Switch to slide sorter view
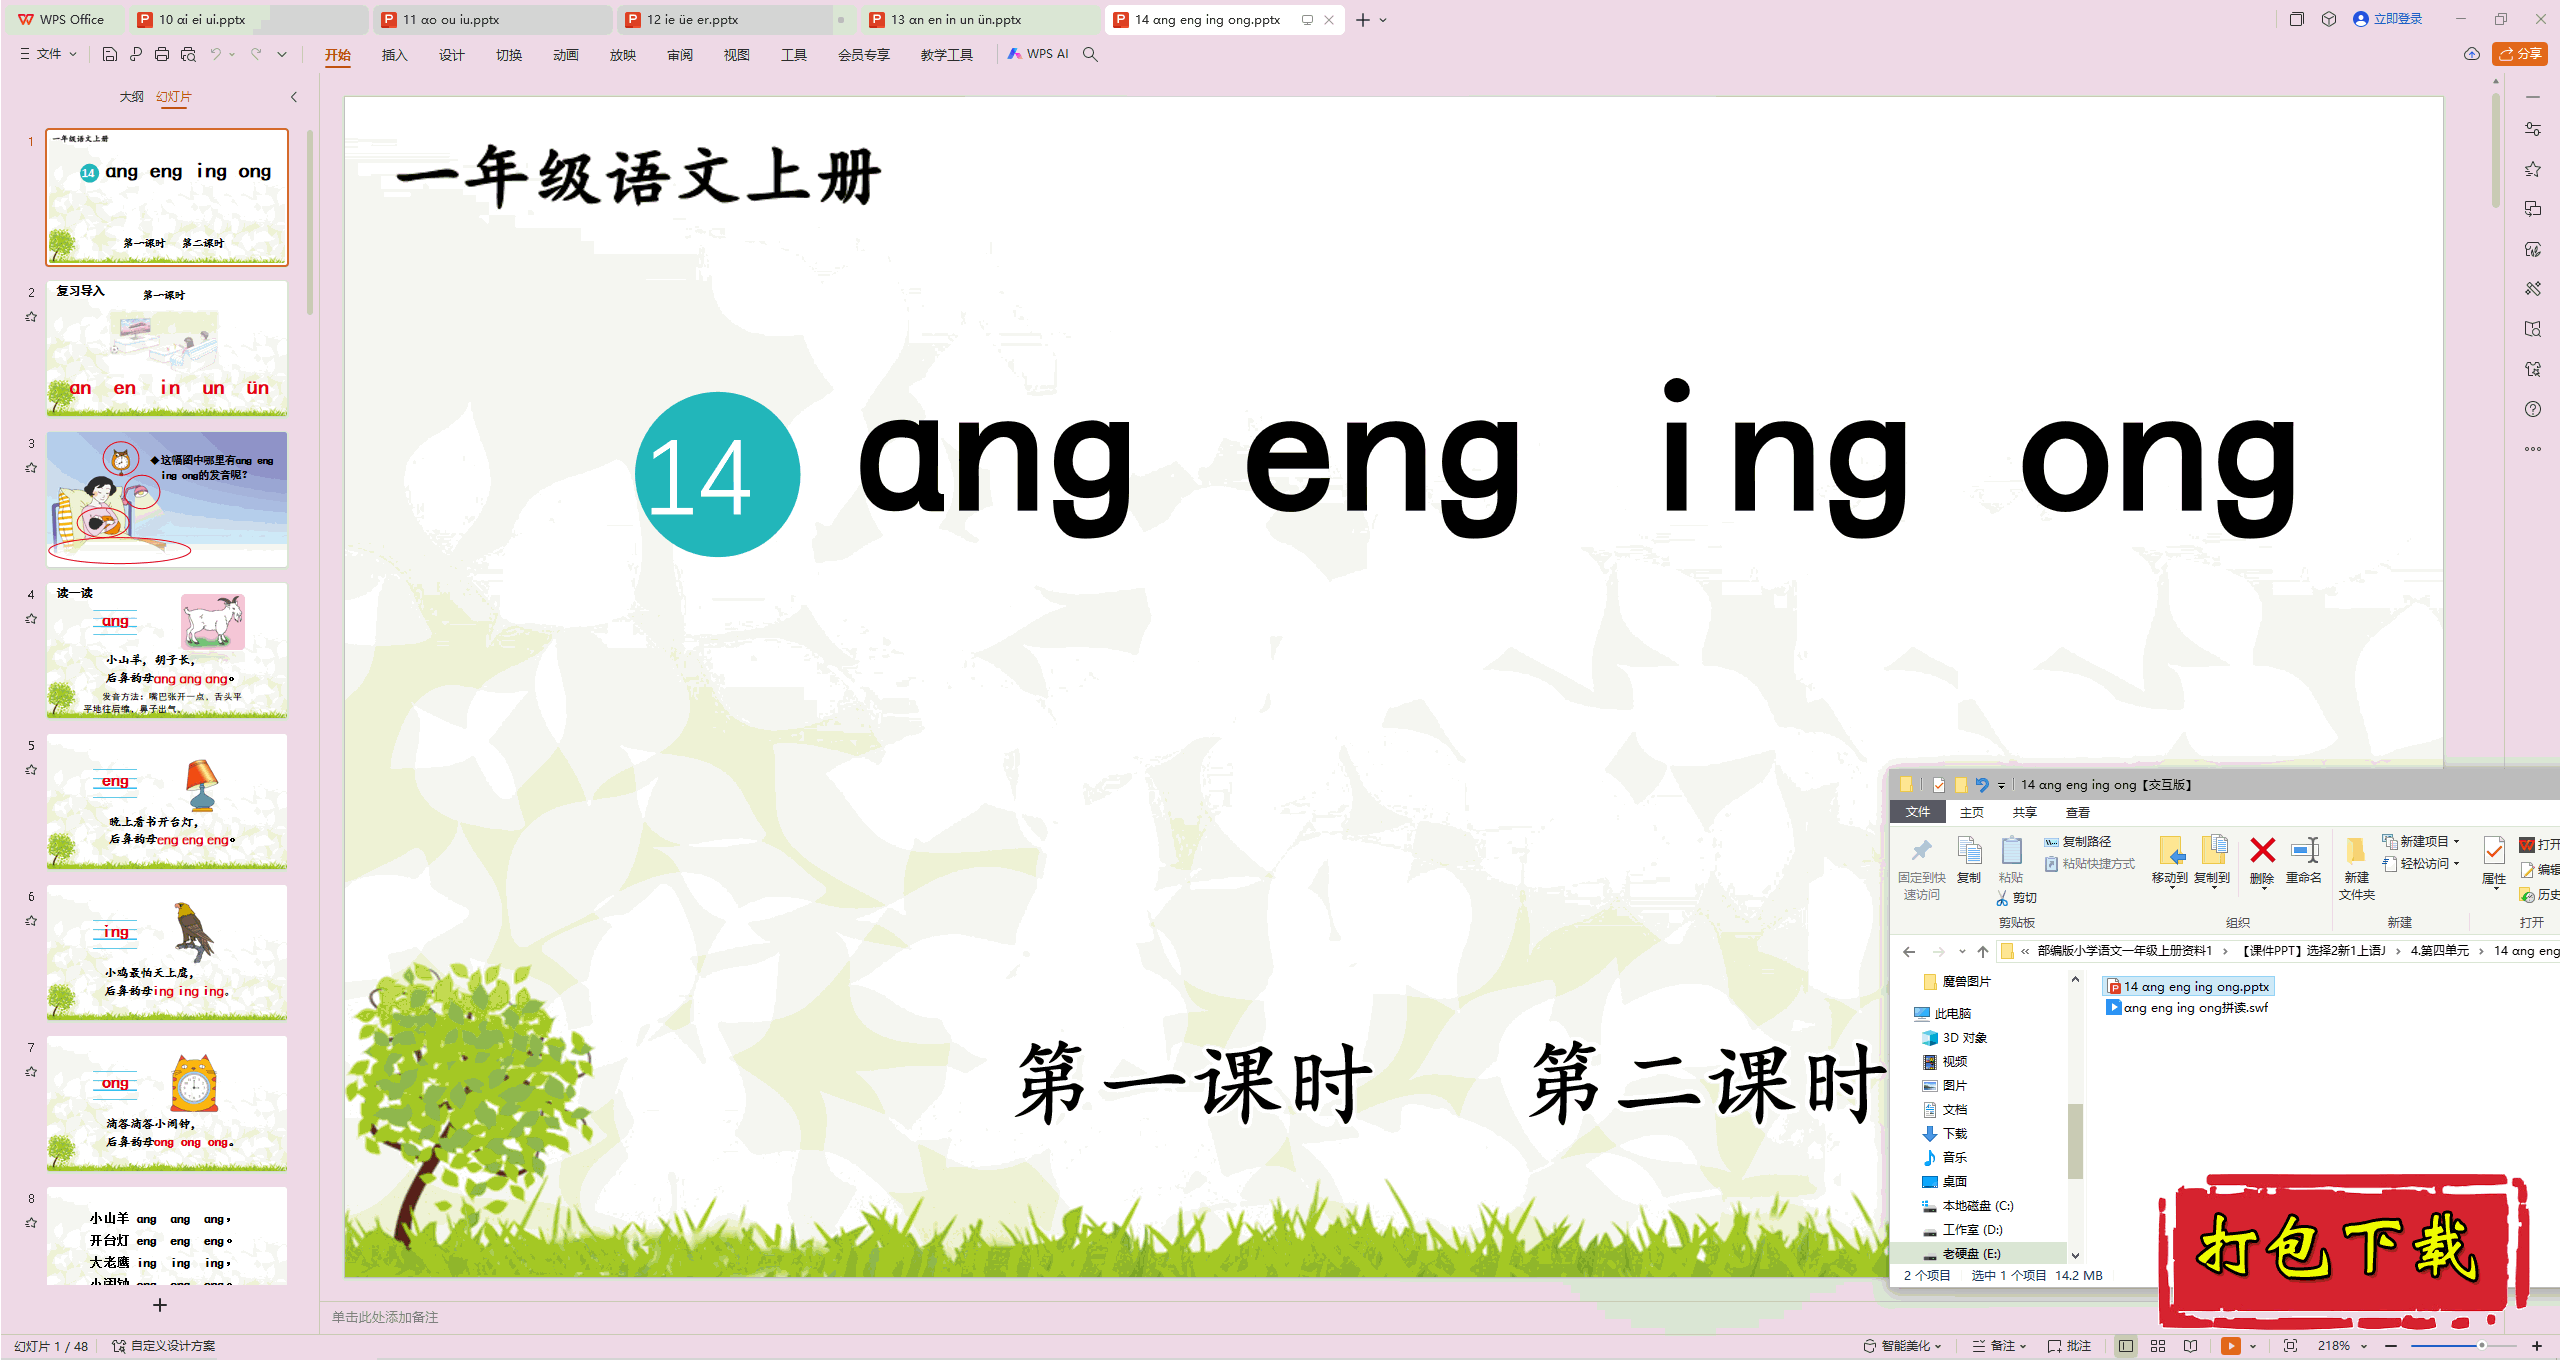Viewport: 2560px width, 1360px height. (x=2158, y=1346)
